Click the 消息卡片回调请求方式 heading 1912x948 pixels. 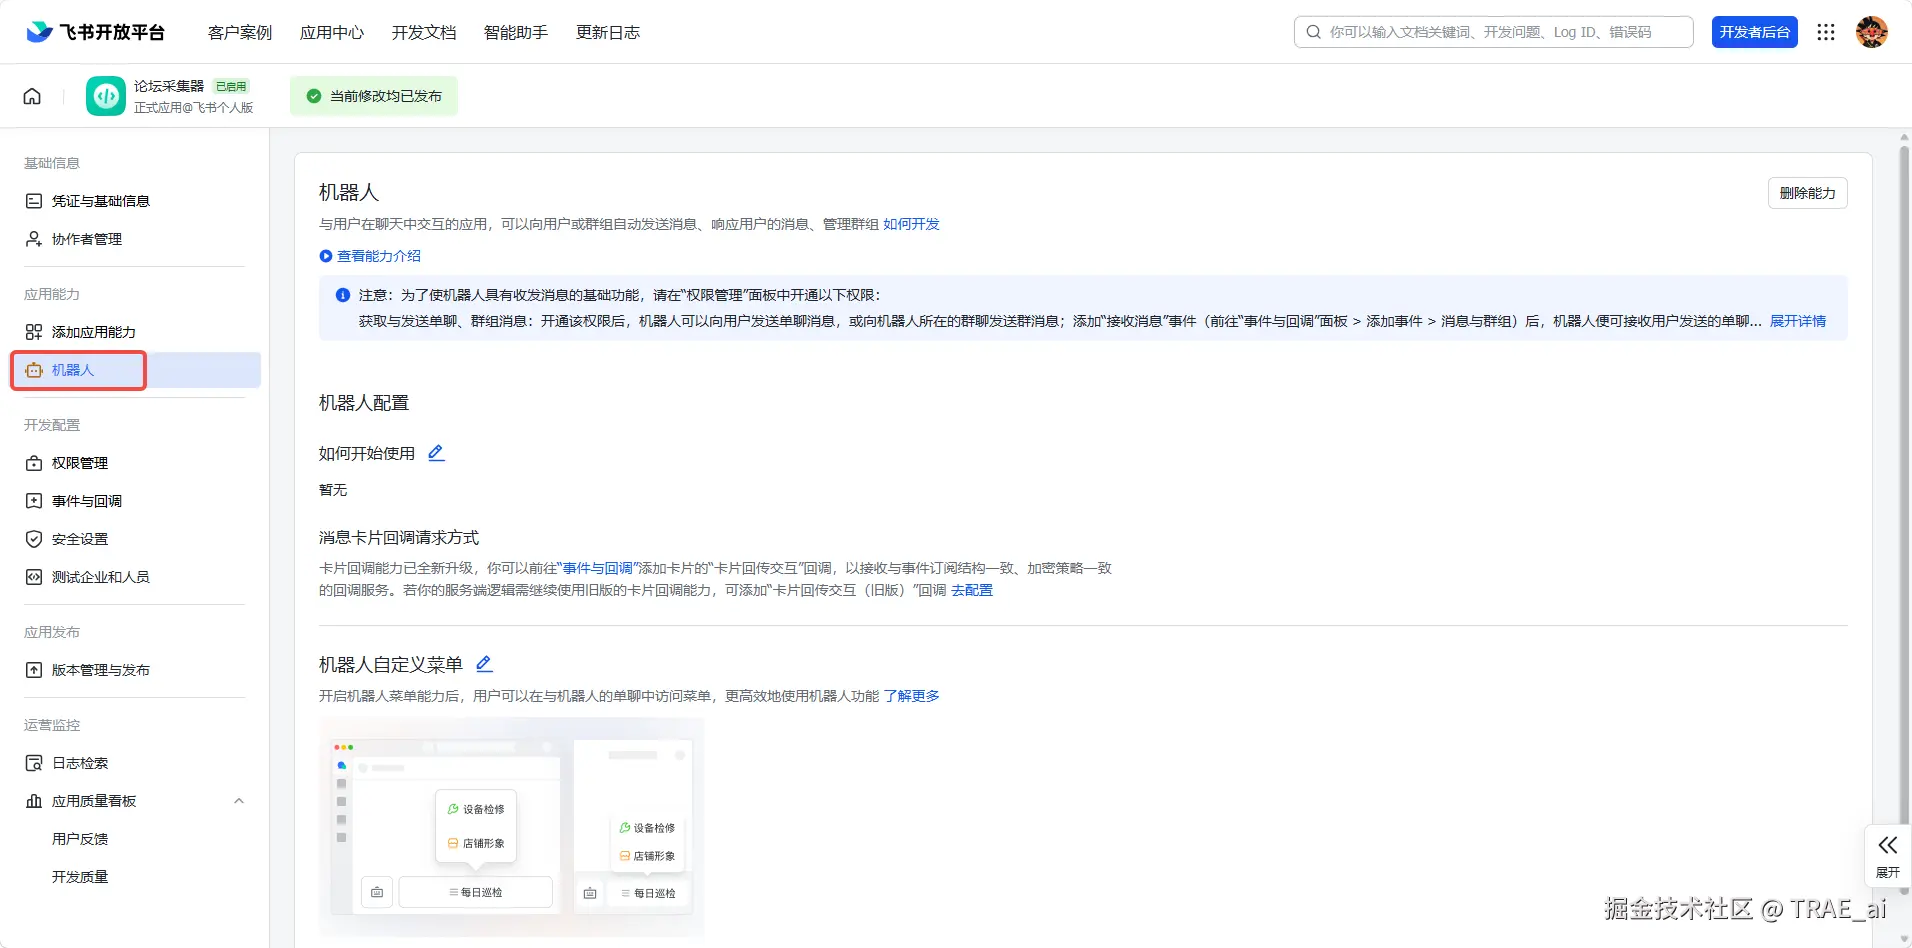(x=399, y=538)
